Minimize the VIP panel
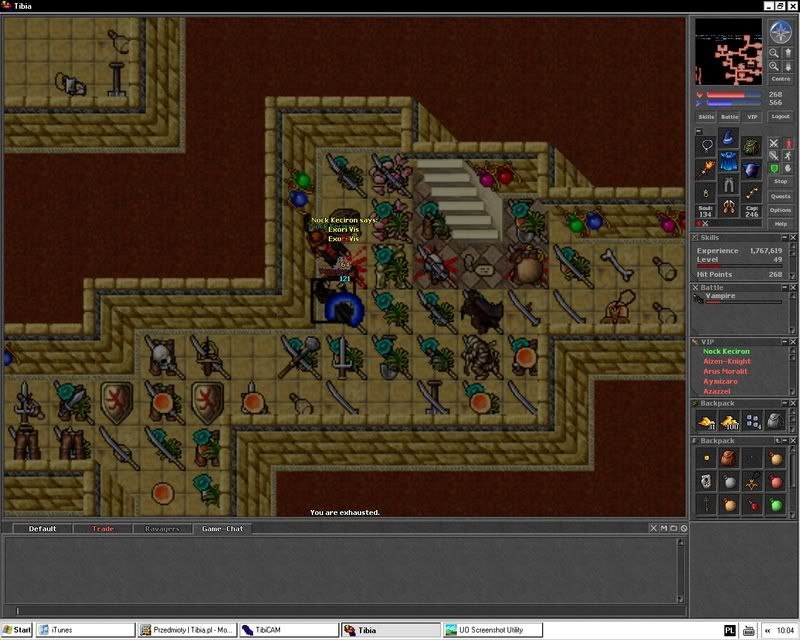 [784, 342]
